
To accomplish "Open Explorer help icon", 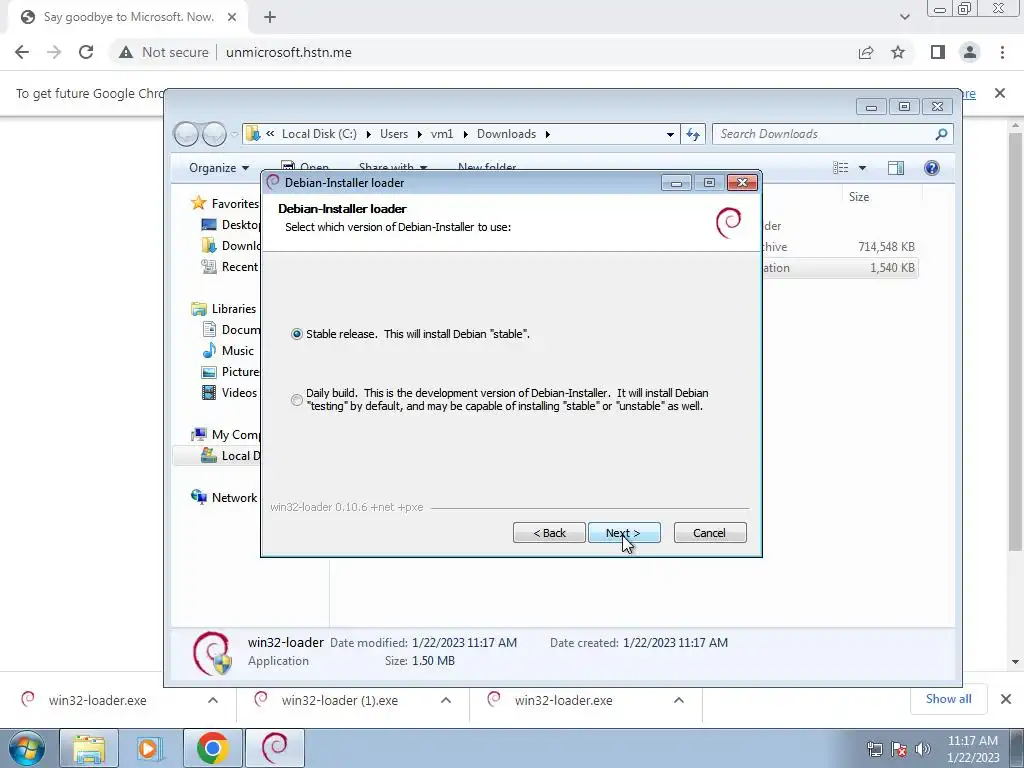I will pyautogui.click(x=932, y=168).
